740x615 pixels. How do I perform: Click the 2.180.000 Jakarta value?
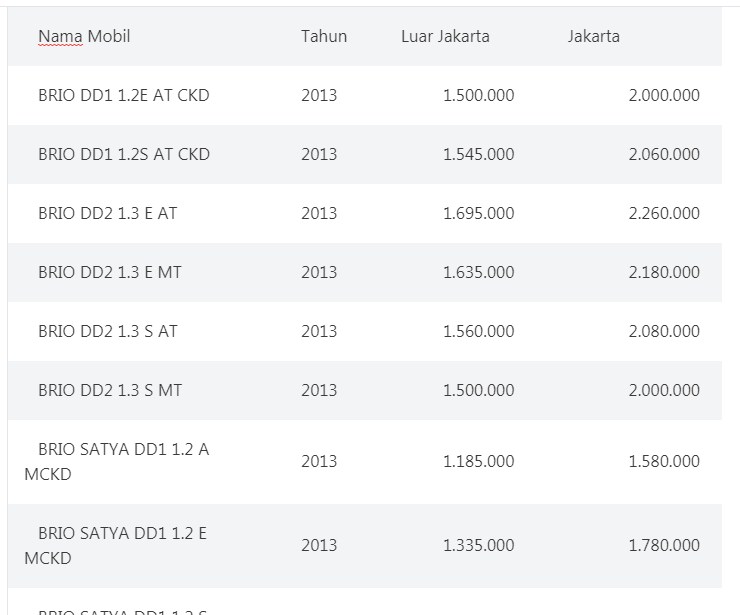coord(664,272)
